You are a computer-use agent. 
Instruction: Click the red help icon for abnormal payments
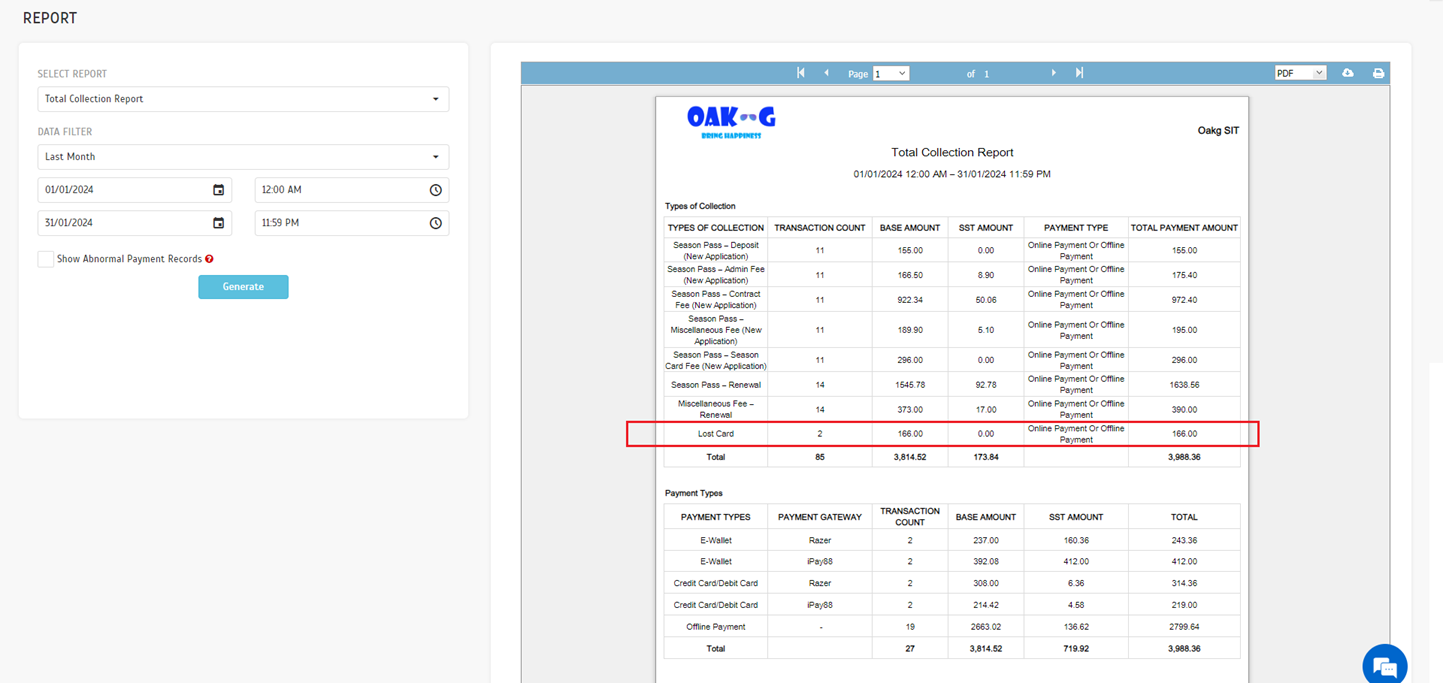click(x=209, y=259)
